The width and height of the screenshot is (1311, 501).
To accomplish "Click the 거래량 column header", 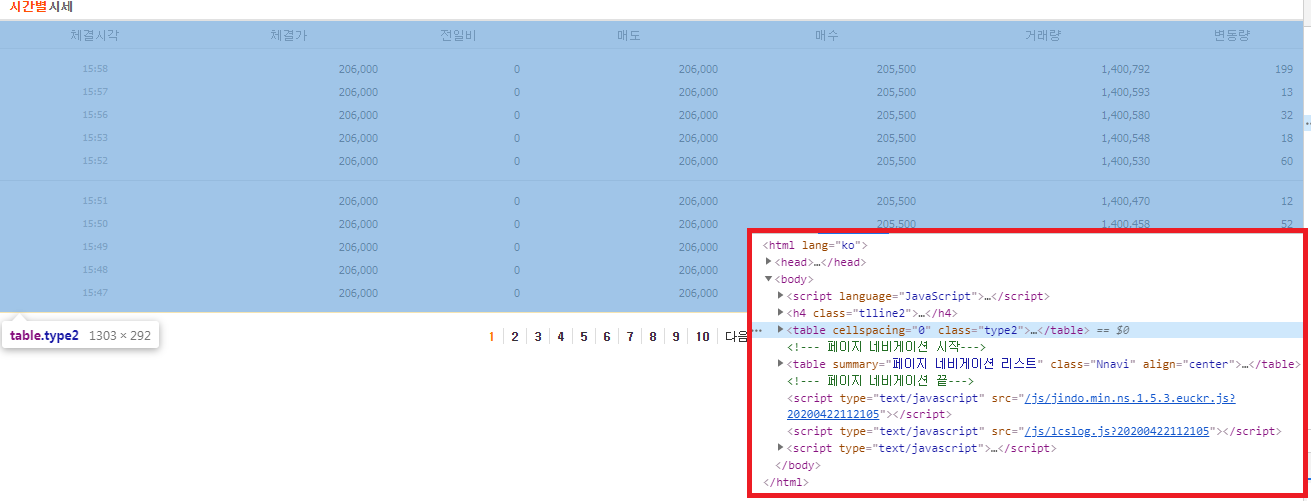I will [1043, 35].
